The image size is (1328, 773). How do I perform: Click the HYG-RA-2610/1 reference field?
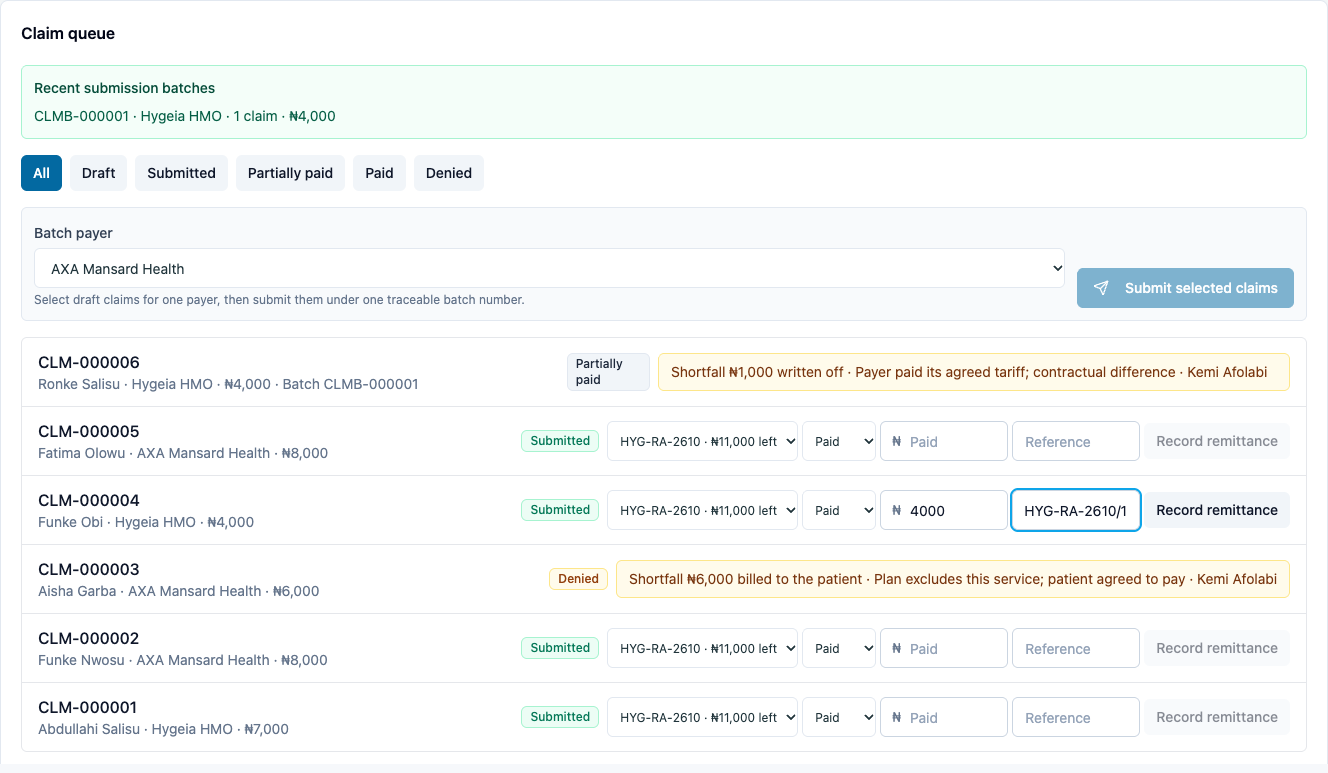click(x=1076, y=510)
